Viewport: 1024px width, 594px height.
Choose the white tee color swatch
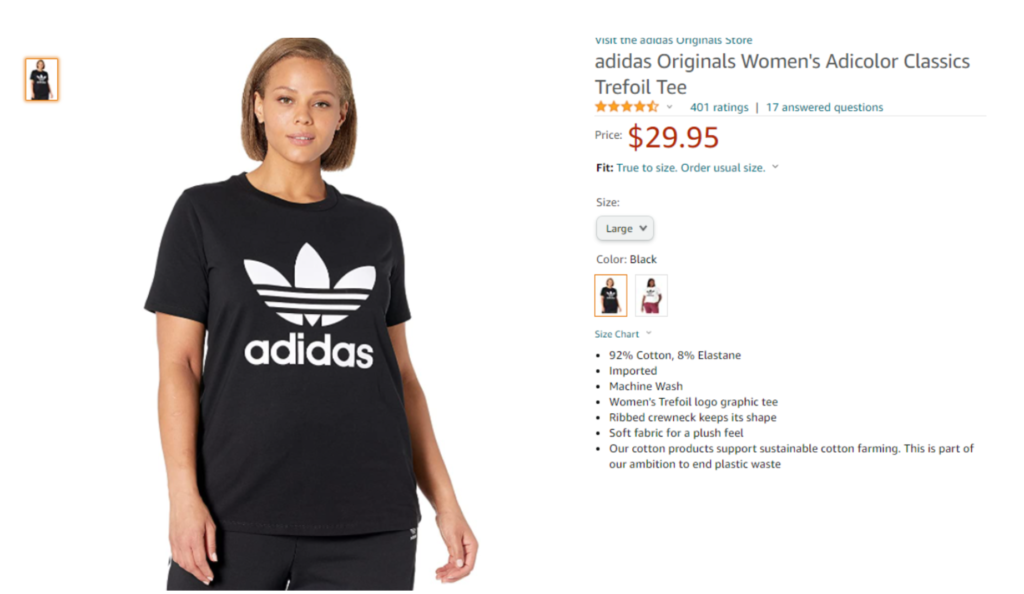click(x=651, y=295)
